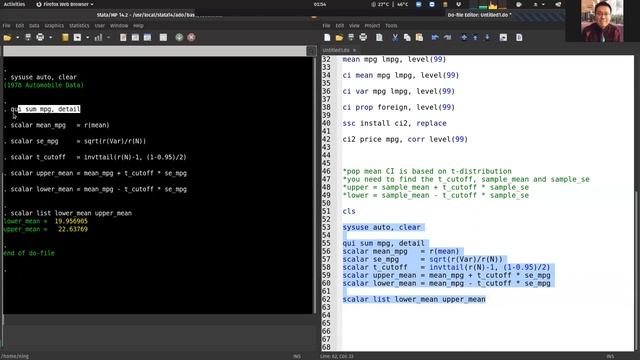Click line 51 'cls' in editor
The height and width of the screenshot is (360, 640).
[x=349, y=211]
